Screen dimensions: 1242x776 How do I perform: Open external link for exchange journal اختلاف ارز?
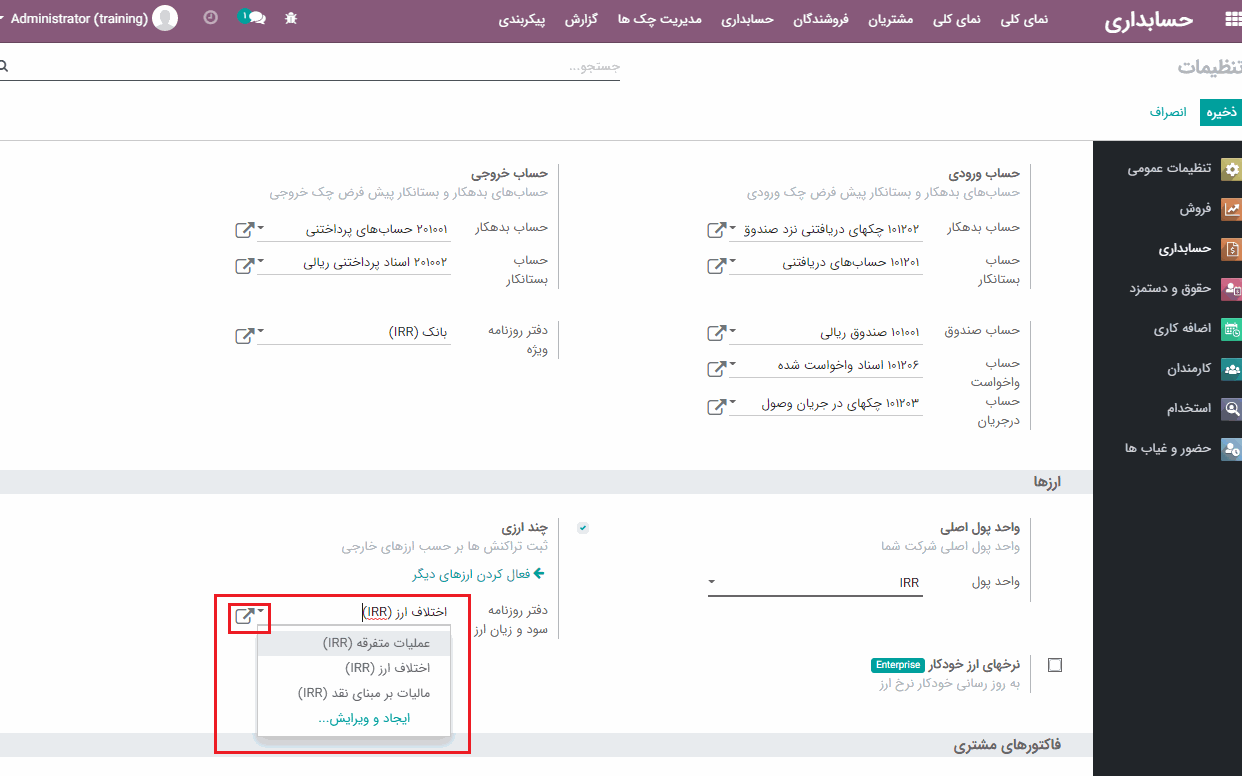click(244, 615)
